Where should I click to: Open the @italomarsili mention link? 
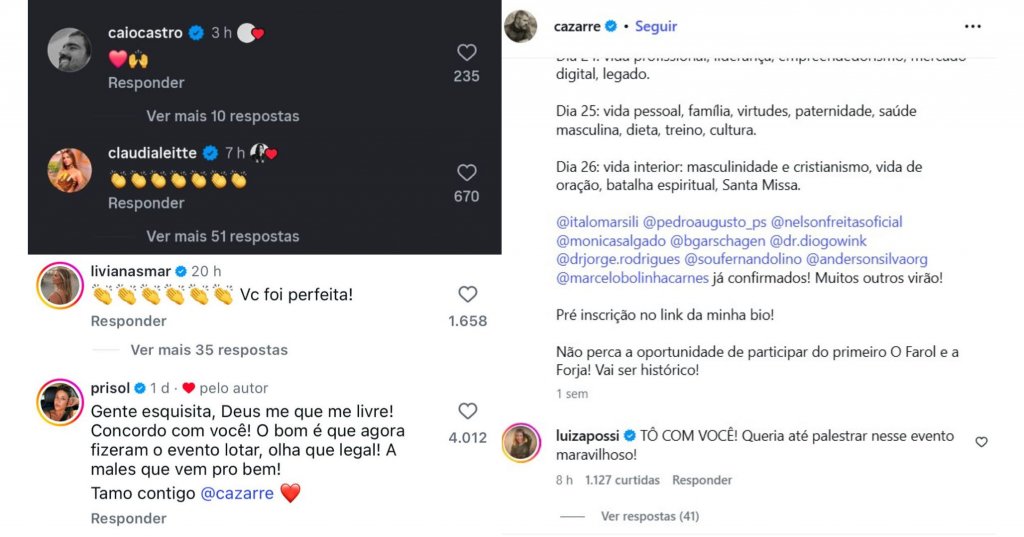point(596,222)
